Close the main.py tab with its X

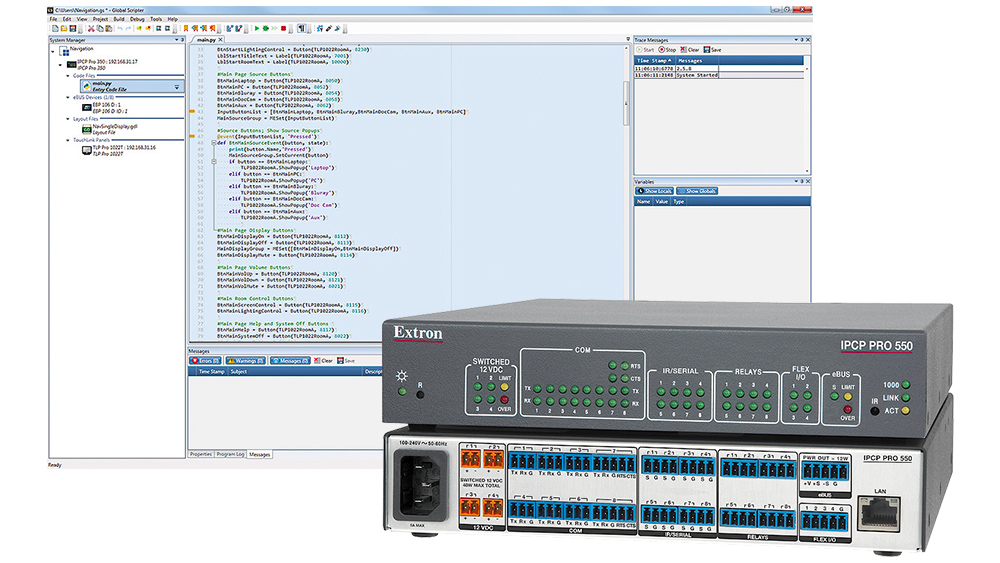[x=221, y=40]
